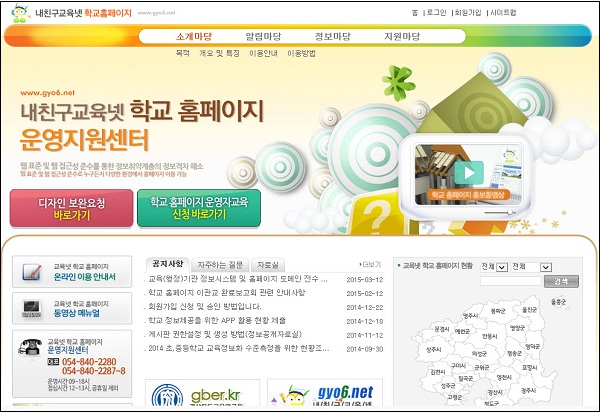Expand the second 전체 school dropdown
600x413 pixels.
(537, 267)
